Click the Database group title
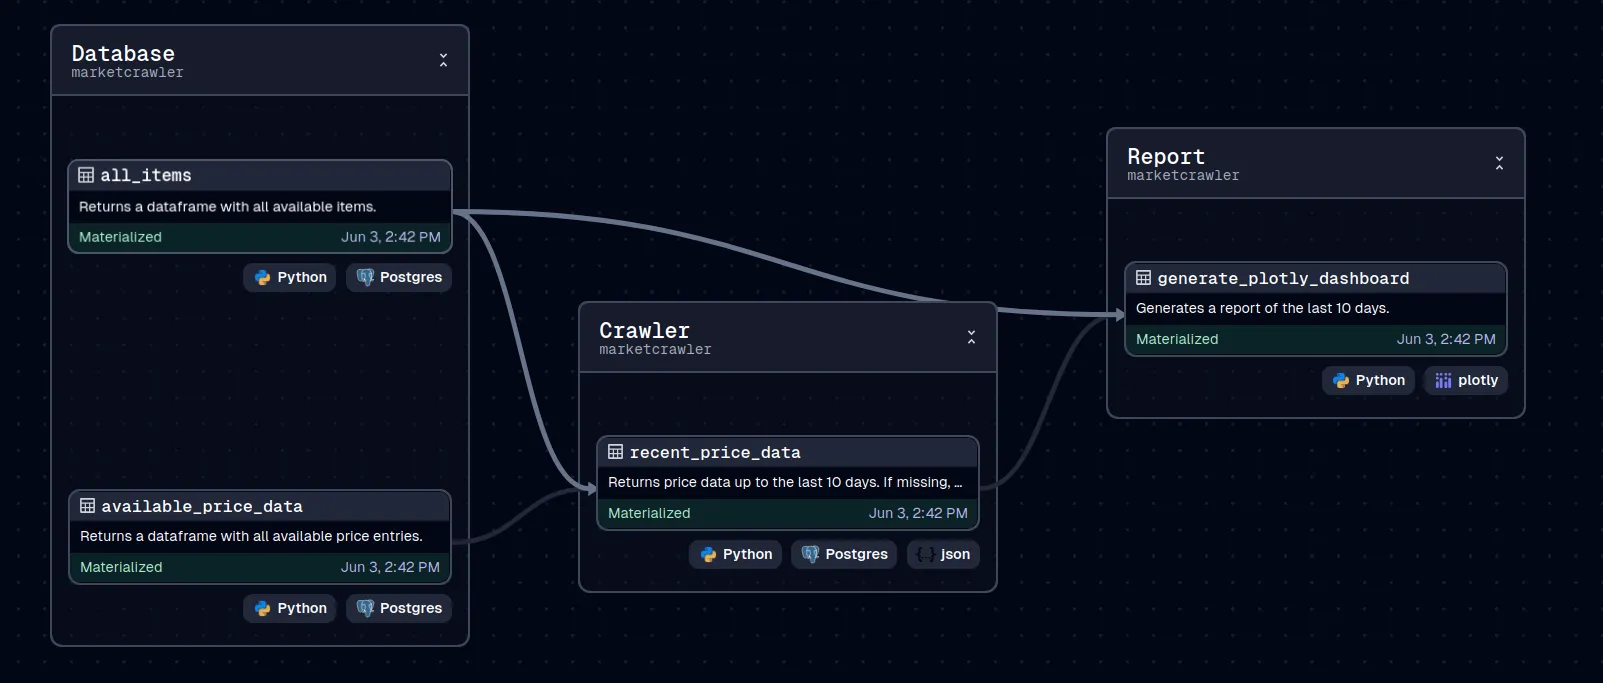 [x=123, y=53]
